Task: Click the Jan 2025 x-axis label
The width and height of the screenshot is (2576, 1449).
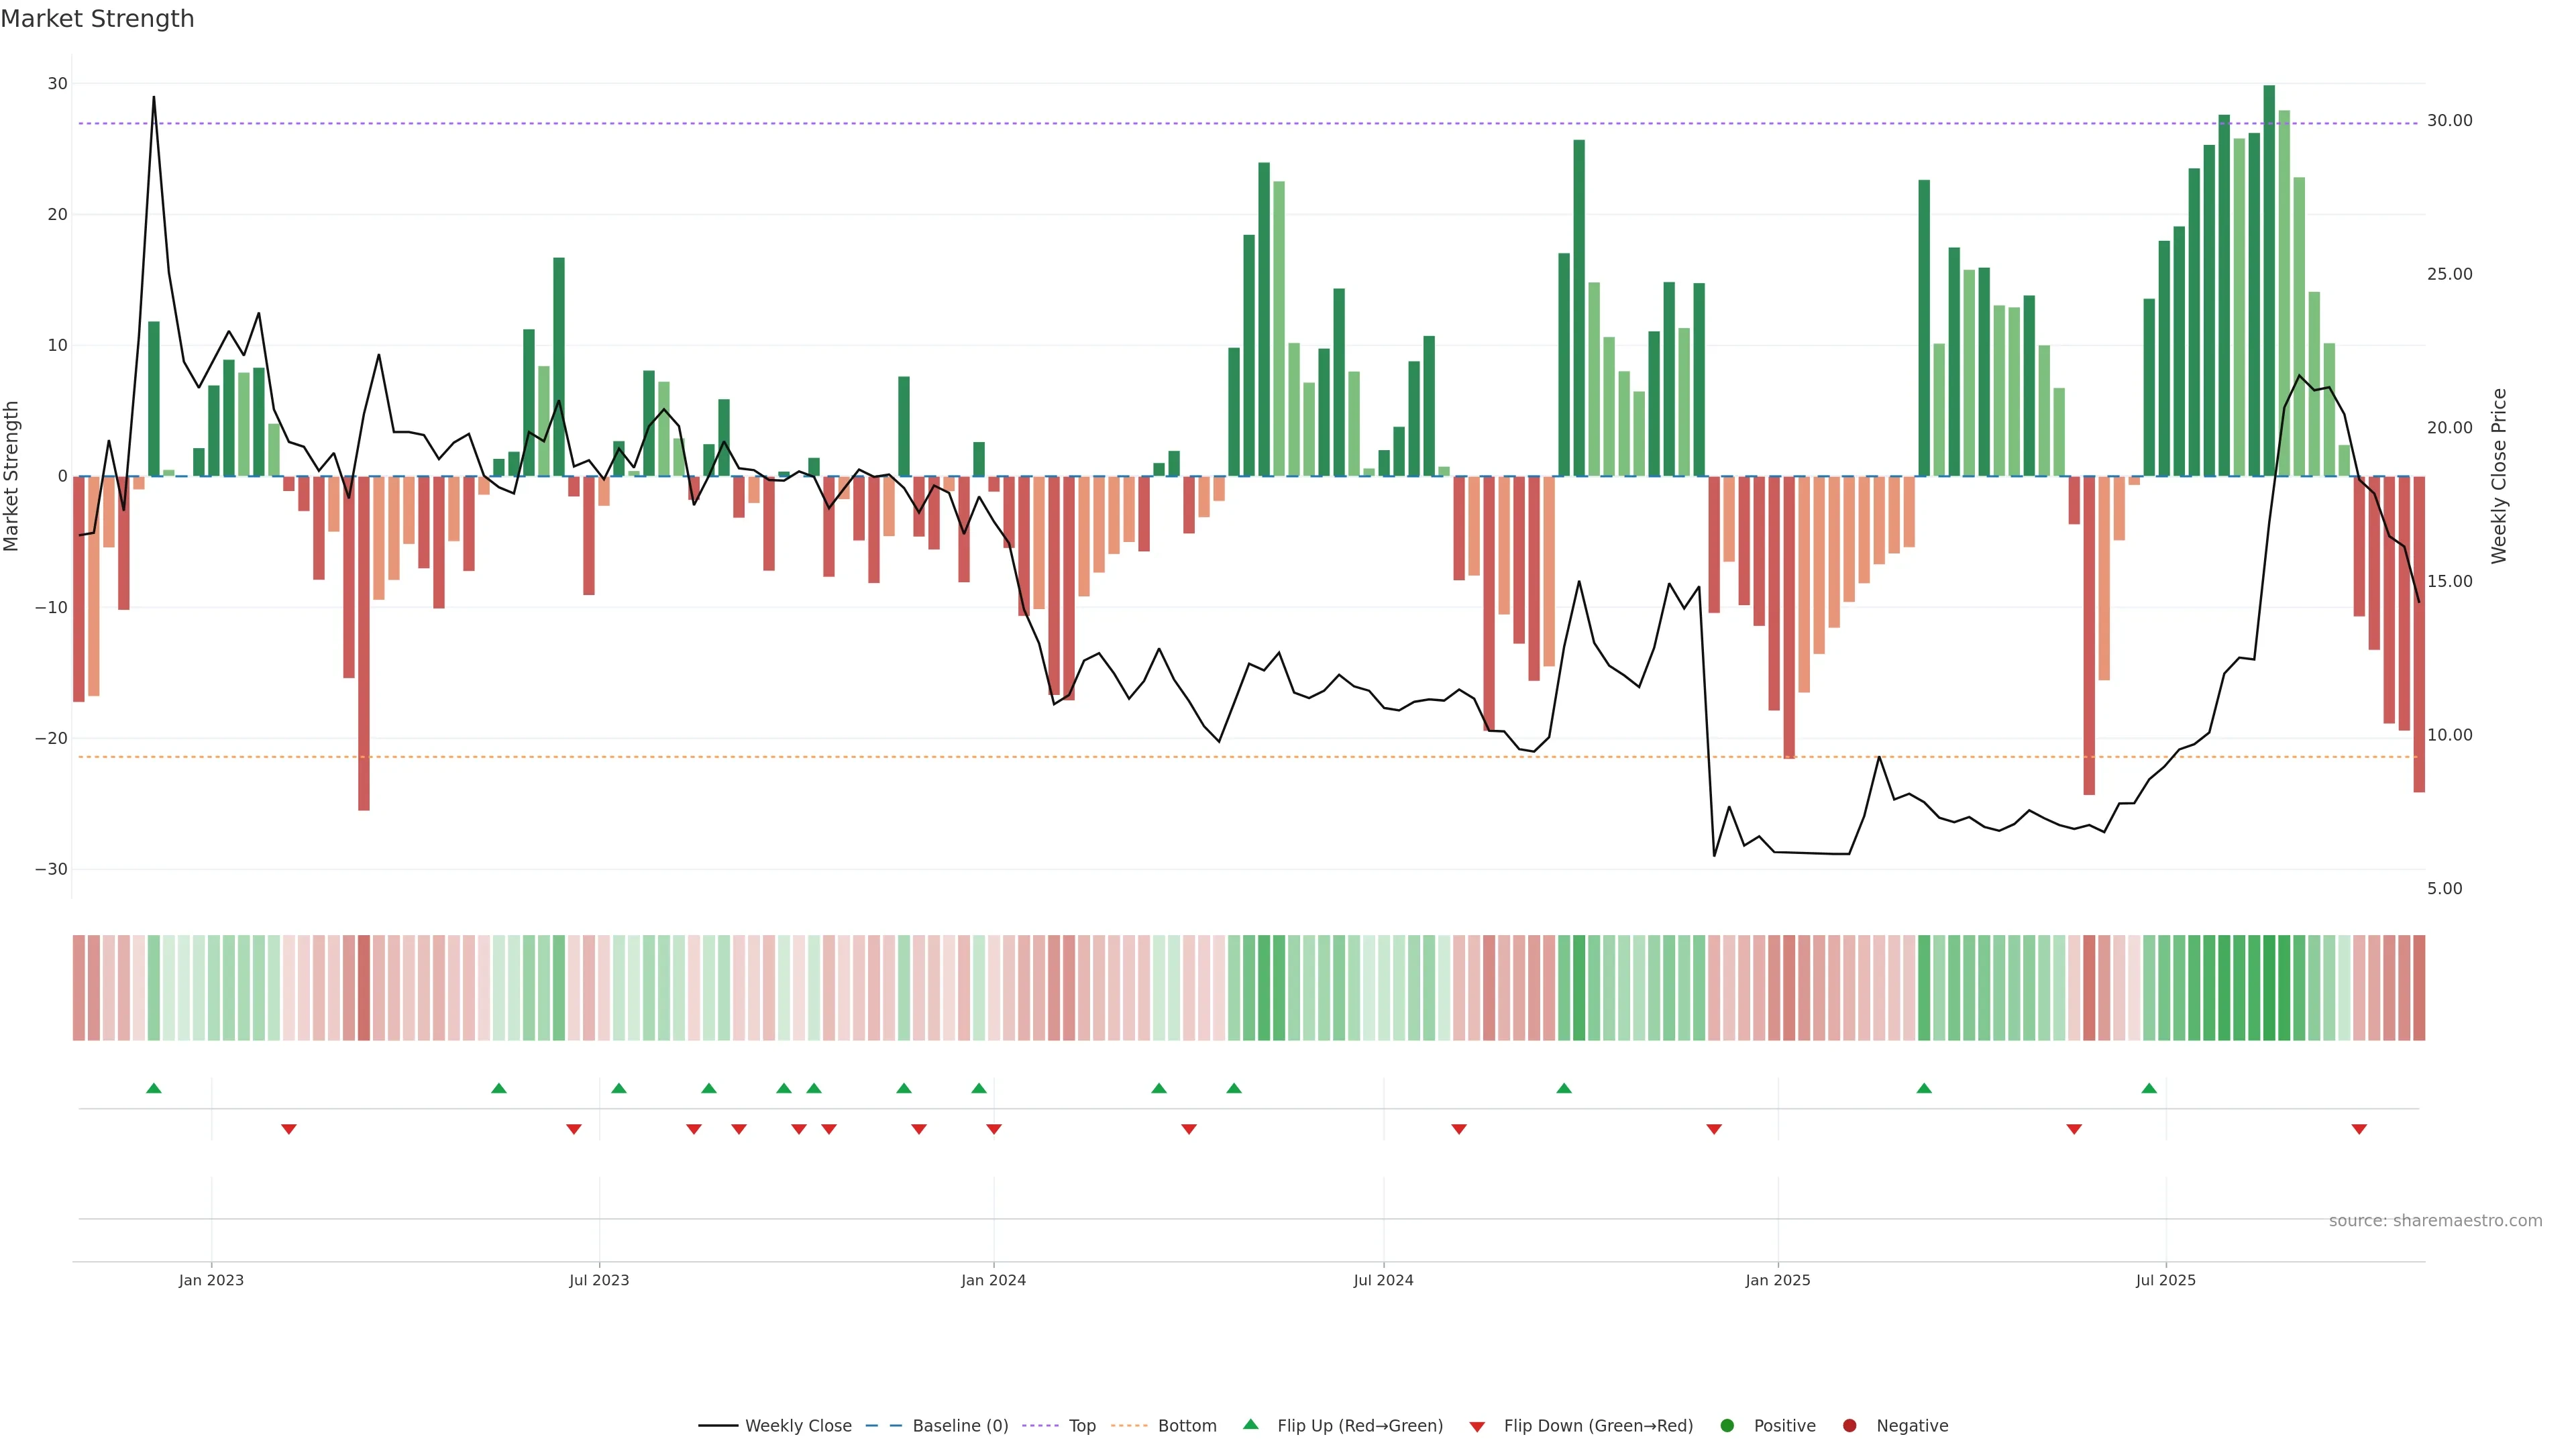Action: tap(1778, 1280)
